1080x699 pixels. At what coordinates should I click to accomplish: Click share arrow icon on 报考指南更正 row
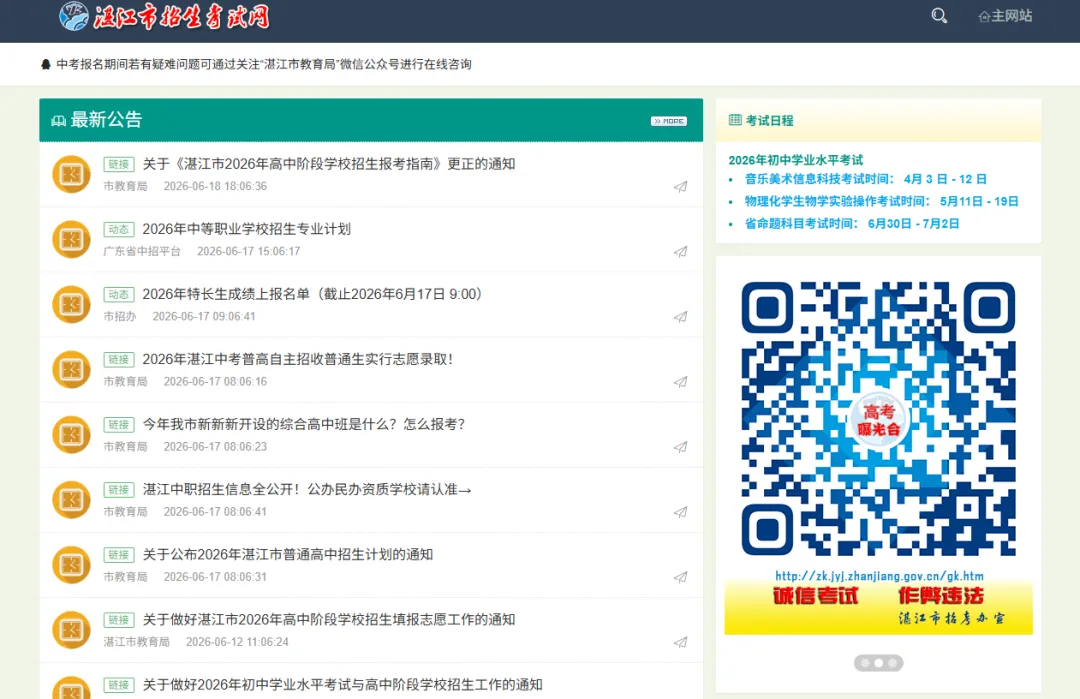[681, 187]
